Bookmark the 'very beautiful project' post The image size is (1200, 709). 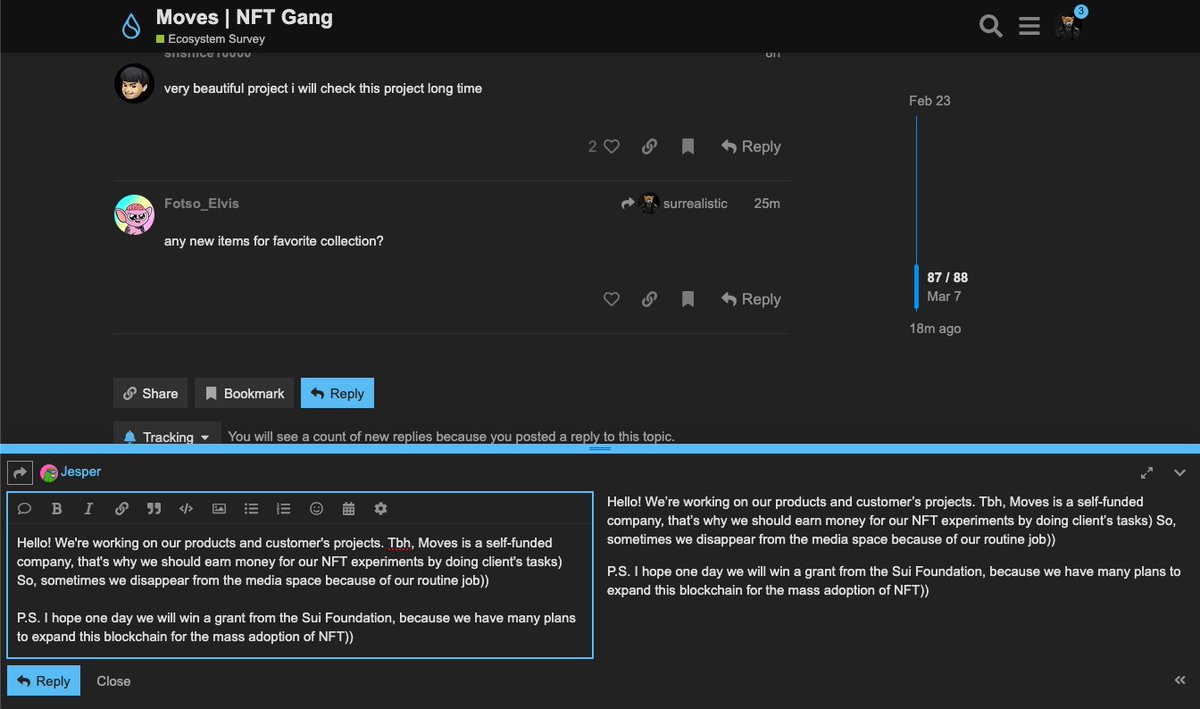click(688, 146)
